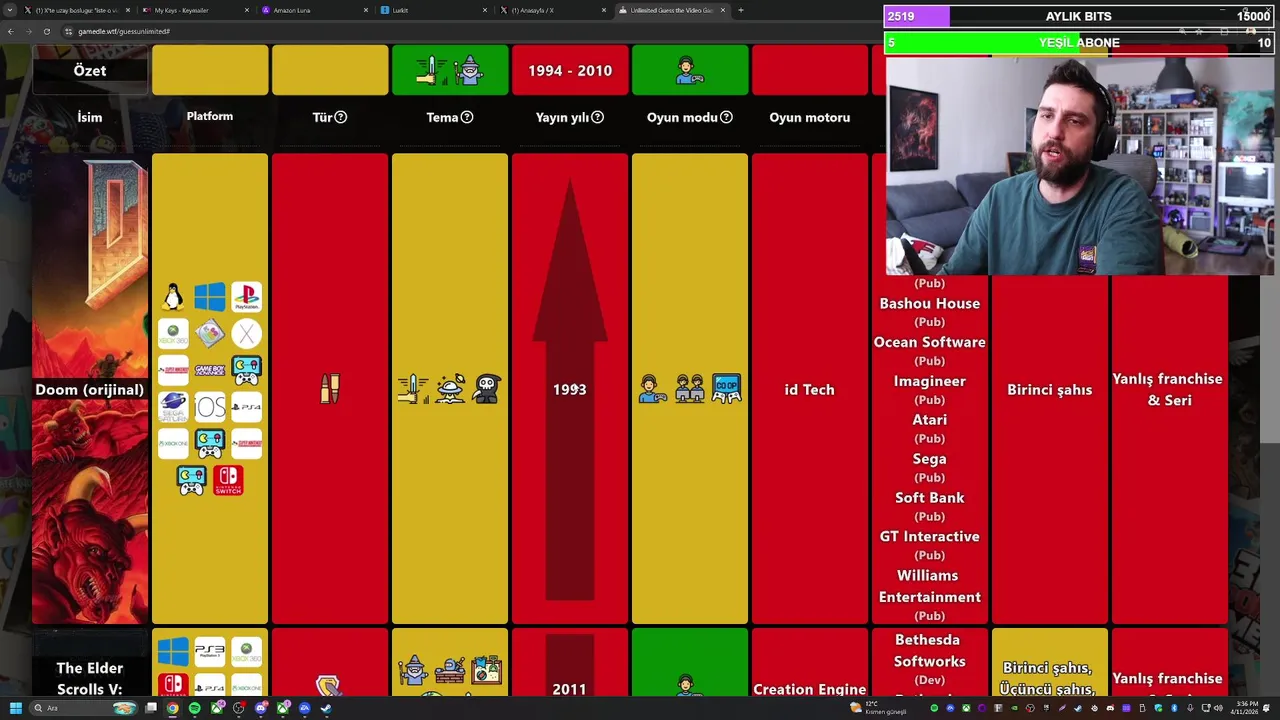Click the Doom (orijinal) cover image
Screen dimensions: 1280x720
(90, 389)
